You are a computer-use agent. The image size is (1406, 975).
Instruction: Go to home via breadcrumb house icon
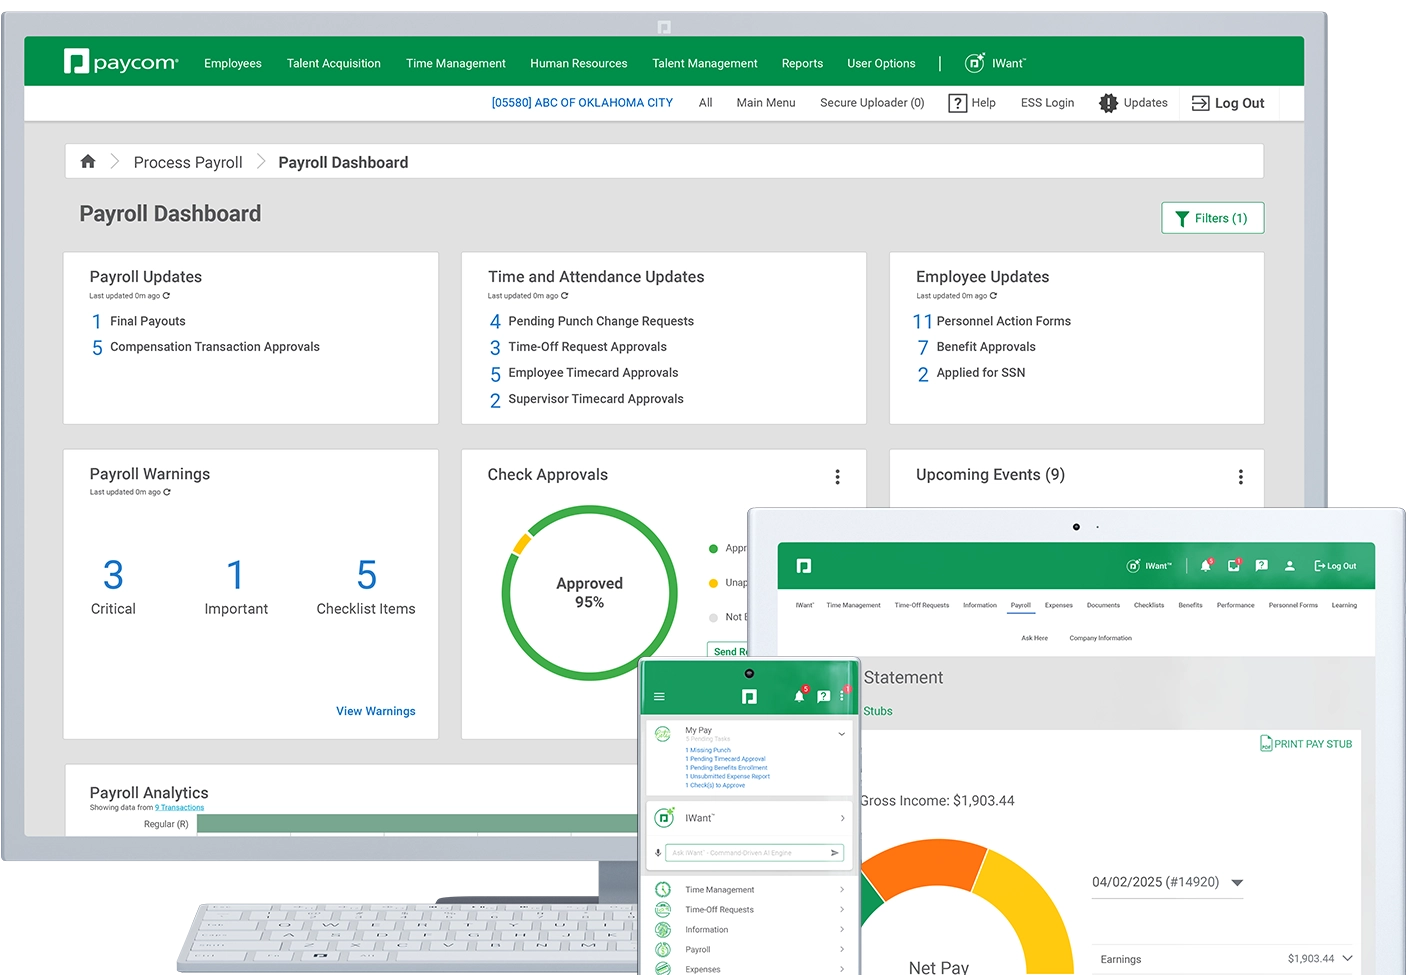(88, 162)
